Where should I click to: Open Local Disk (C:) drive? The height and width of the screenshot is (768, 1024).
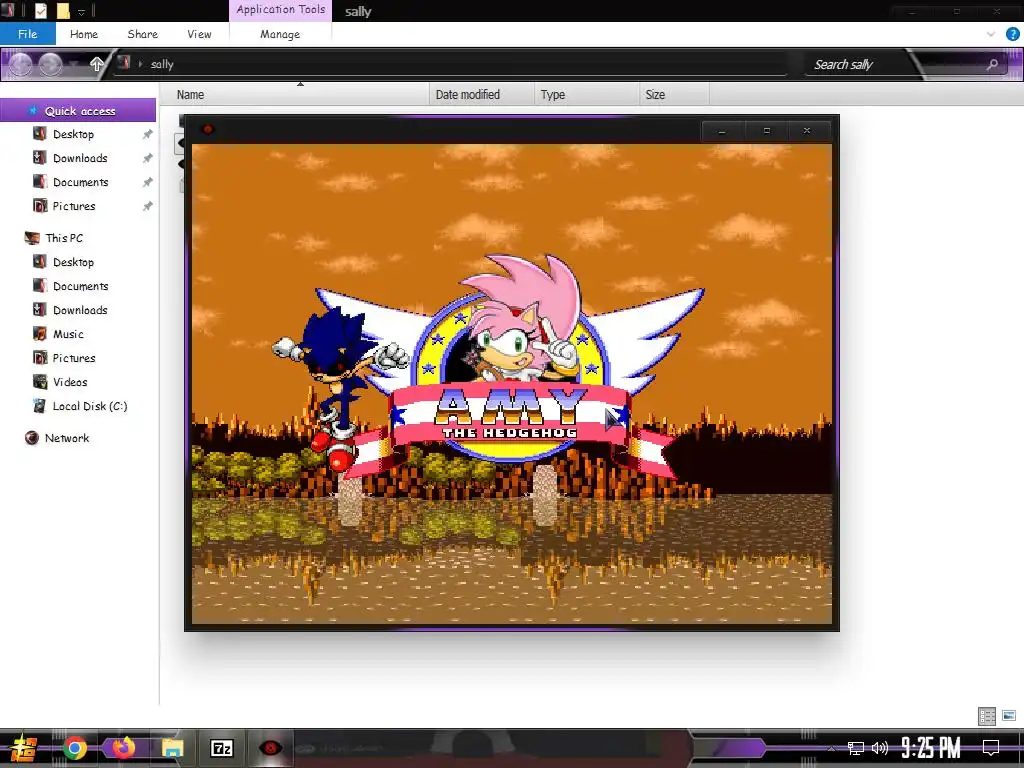pos(89,406)
